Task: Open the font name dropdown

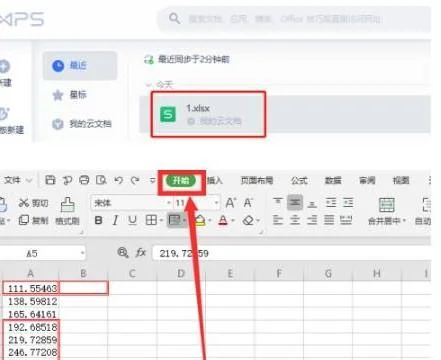Action: [168, 203]
